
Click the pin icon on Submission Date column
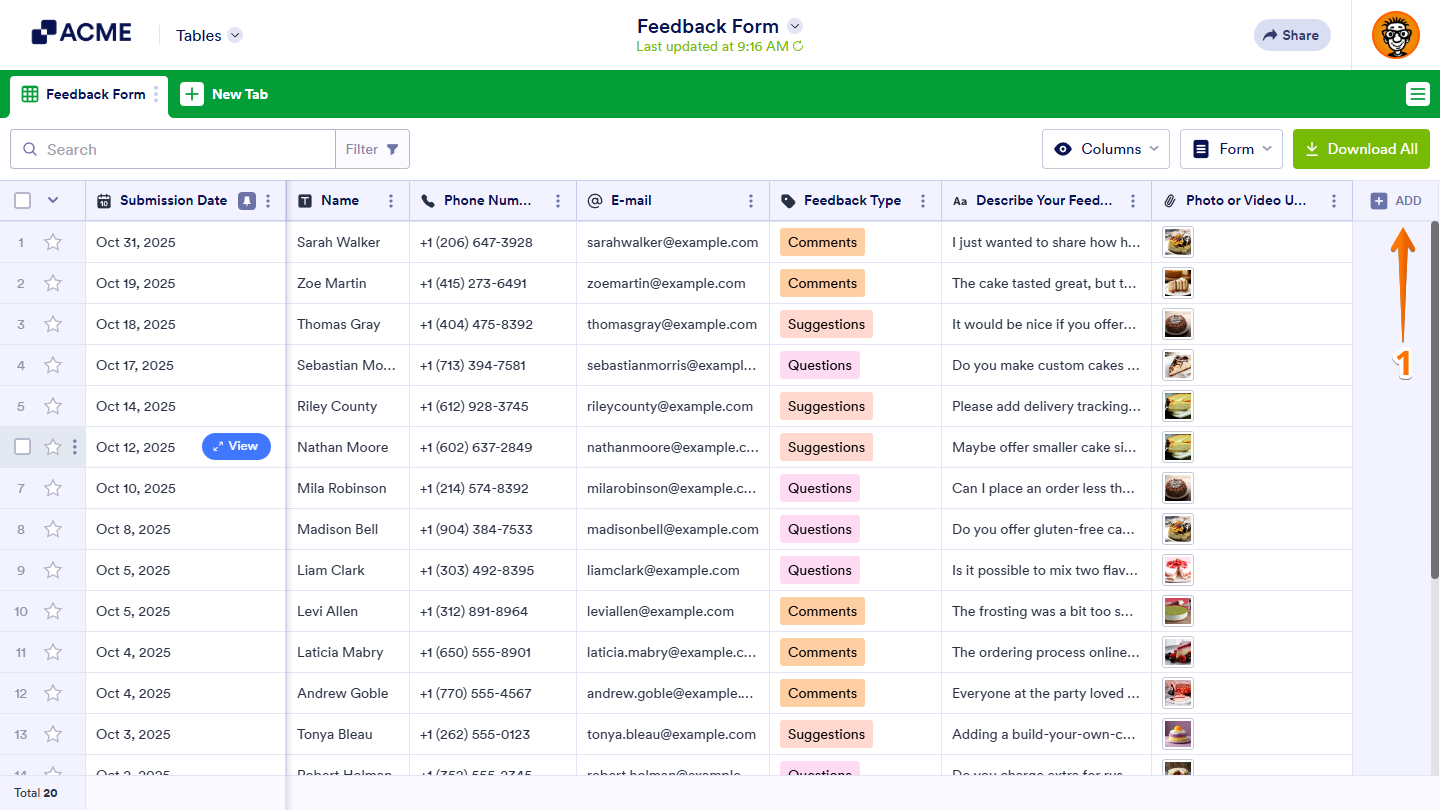coord(247,201)
